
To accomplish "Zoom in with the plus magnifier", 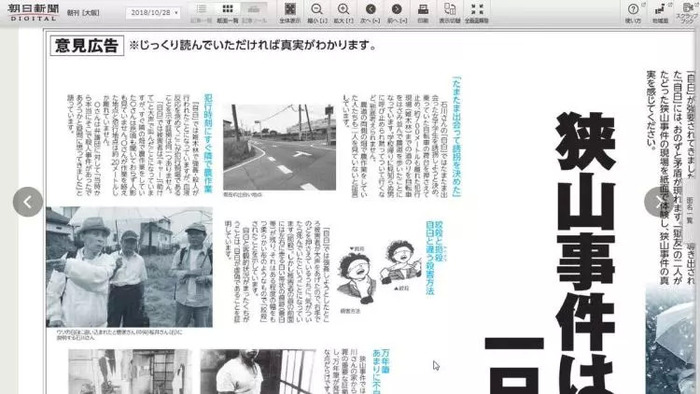I will point(343,12).
